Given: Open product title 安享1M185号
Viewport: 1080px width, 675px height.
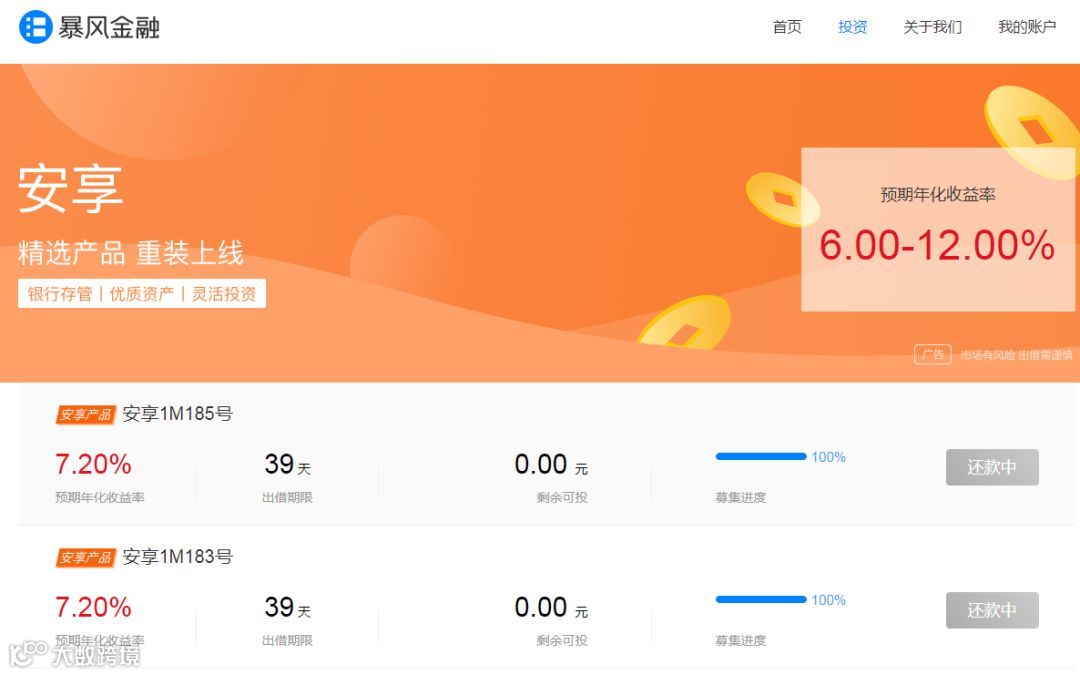Looking at the screenshot, I should tap(178, 413).
